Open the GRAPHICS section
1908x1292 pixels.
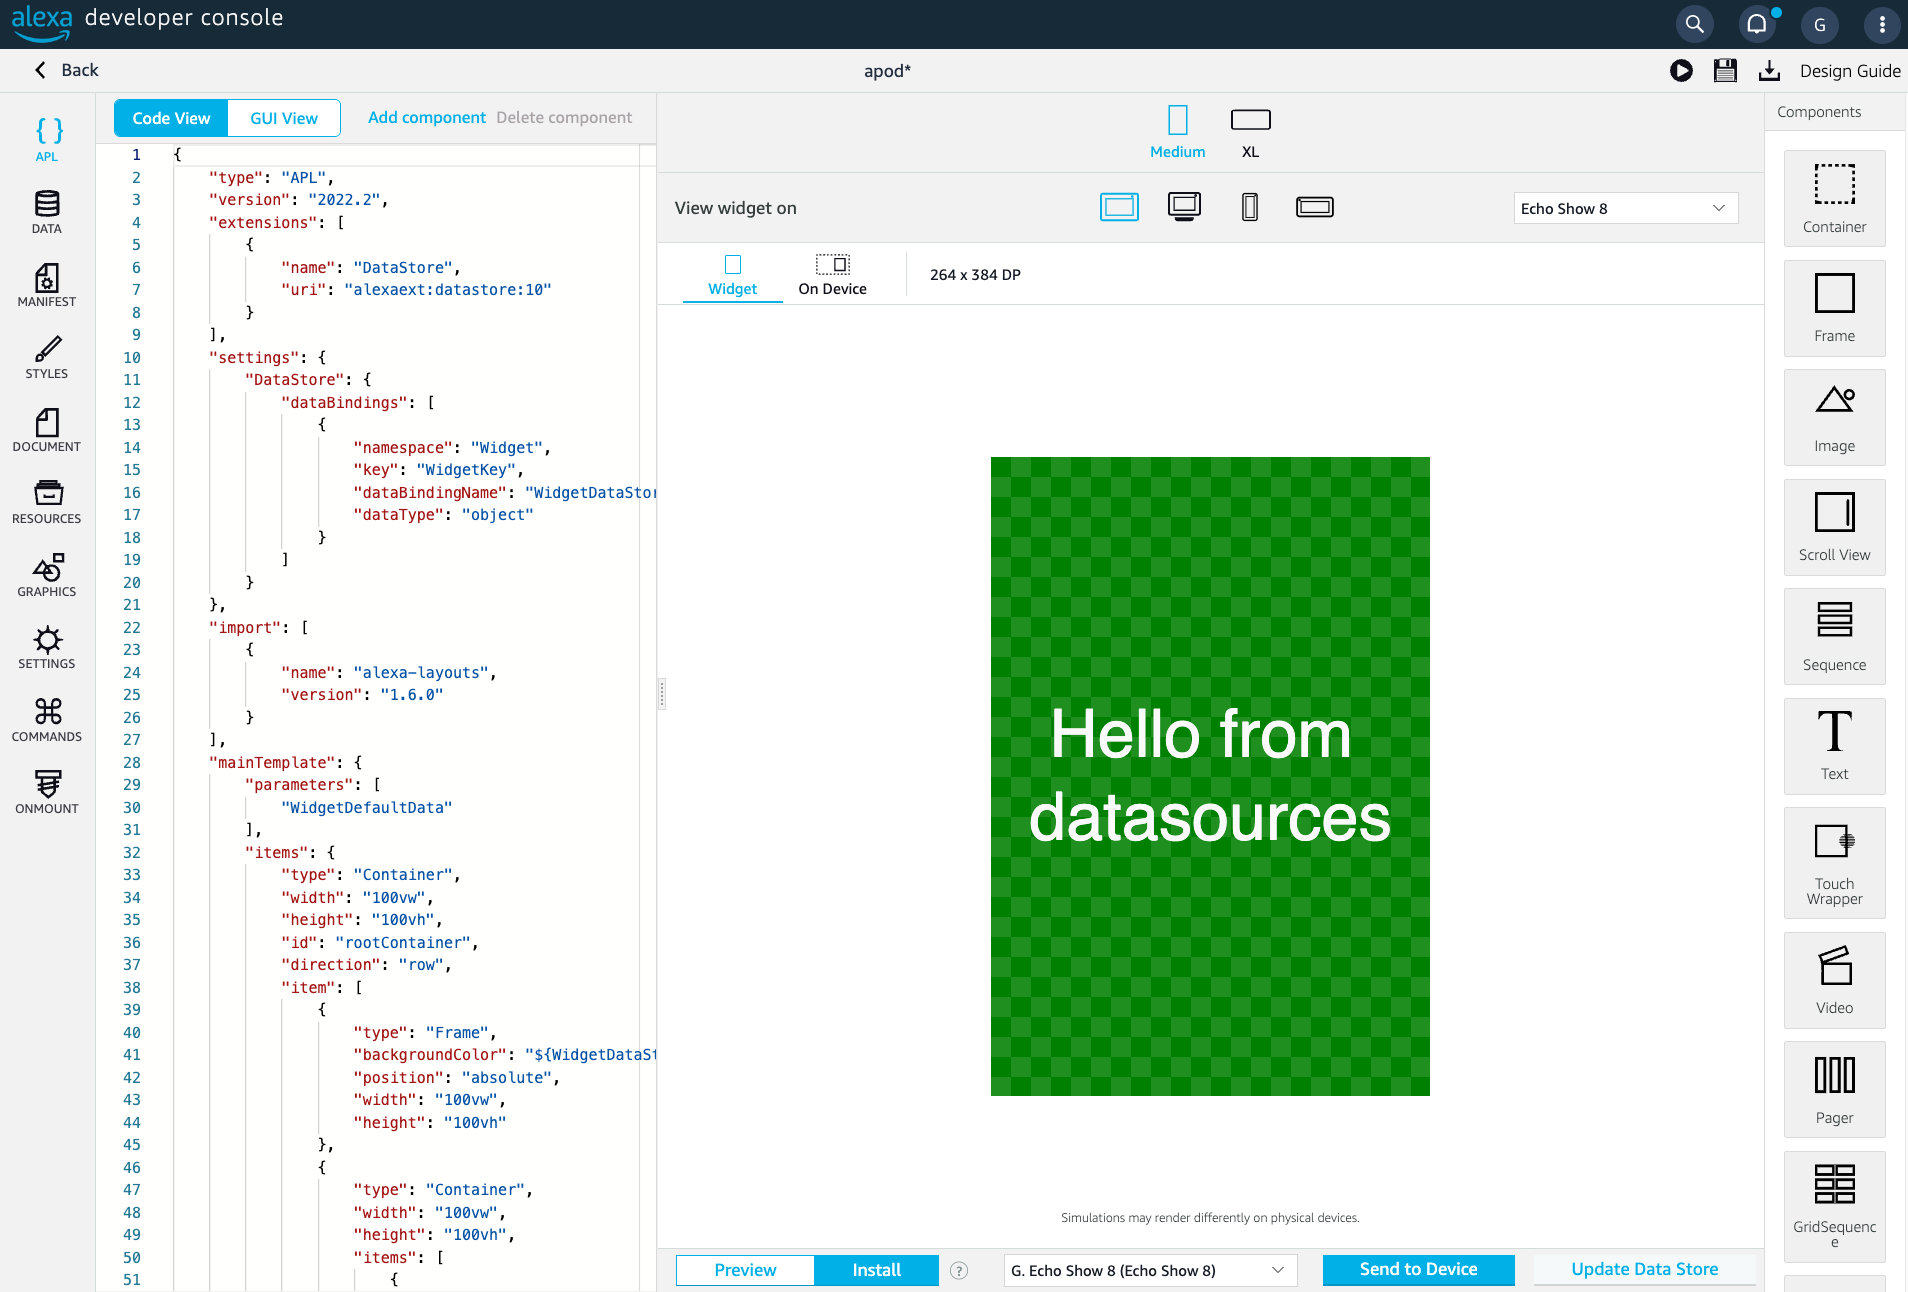(47, 575)
